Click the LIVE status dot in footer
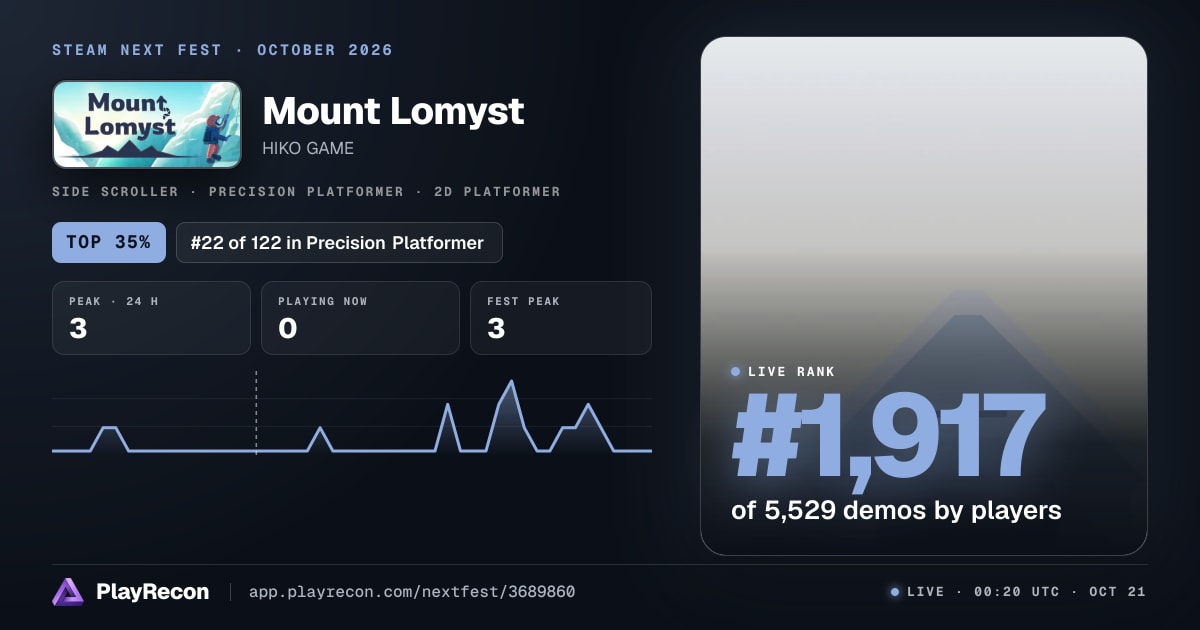This screenshot has height=630, width=1200. point(895,592)
